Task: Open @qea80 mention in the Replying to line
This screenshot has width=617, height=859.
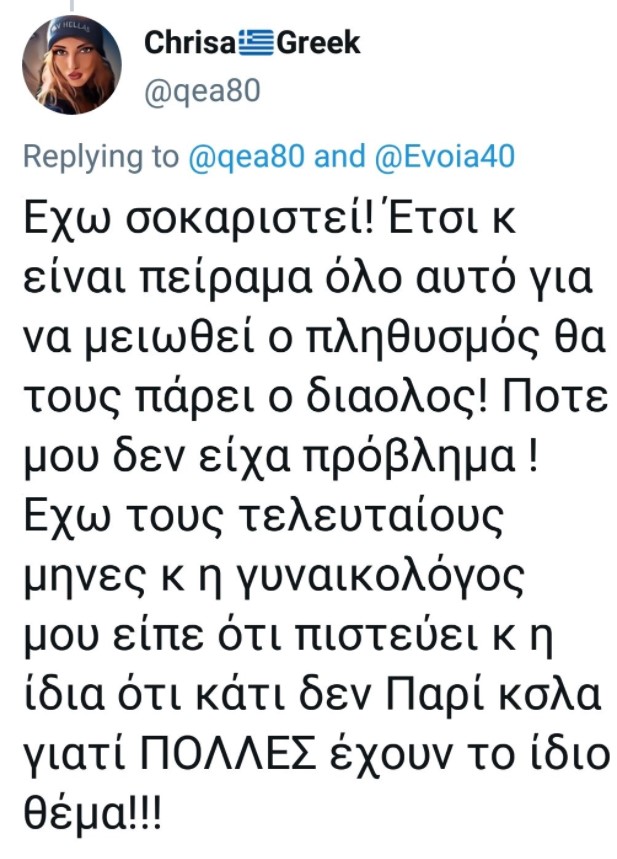Action: [x=244, y=157]
